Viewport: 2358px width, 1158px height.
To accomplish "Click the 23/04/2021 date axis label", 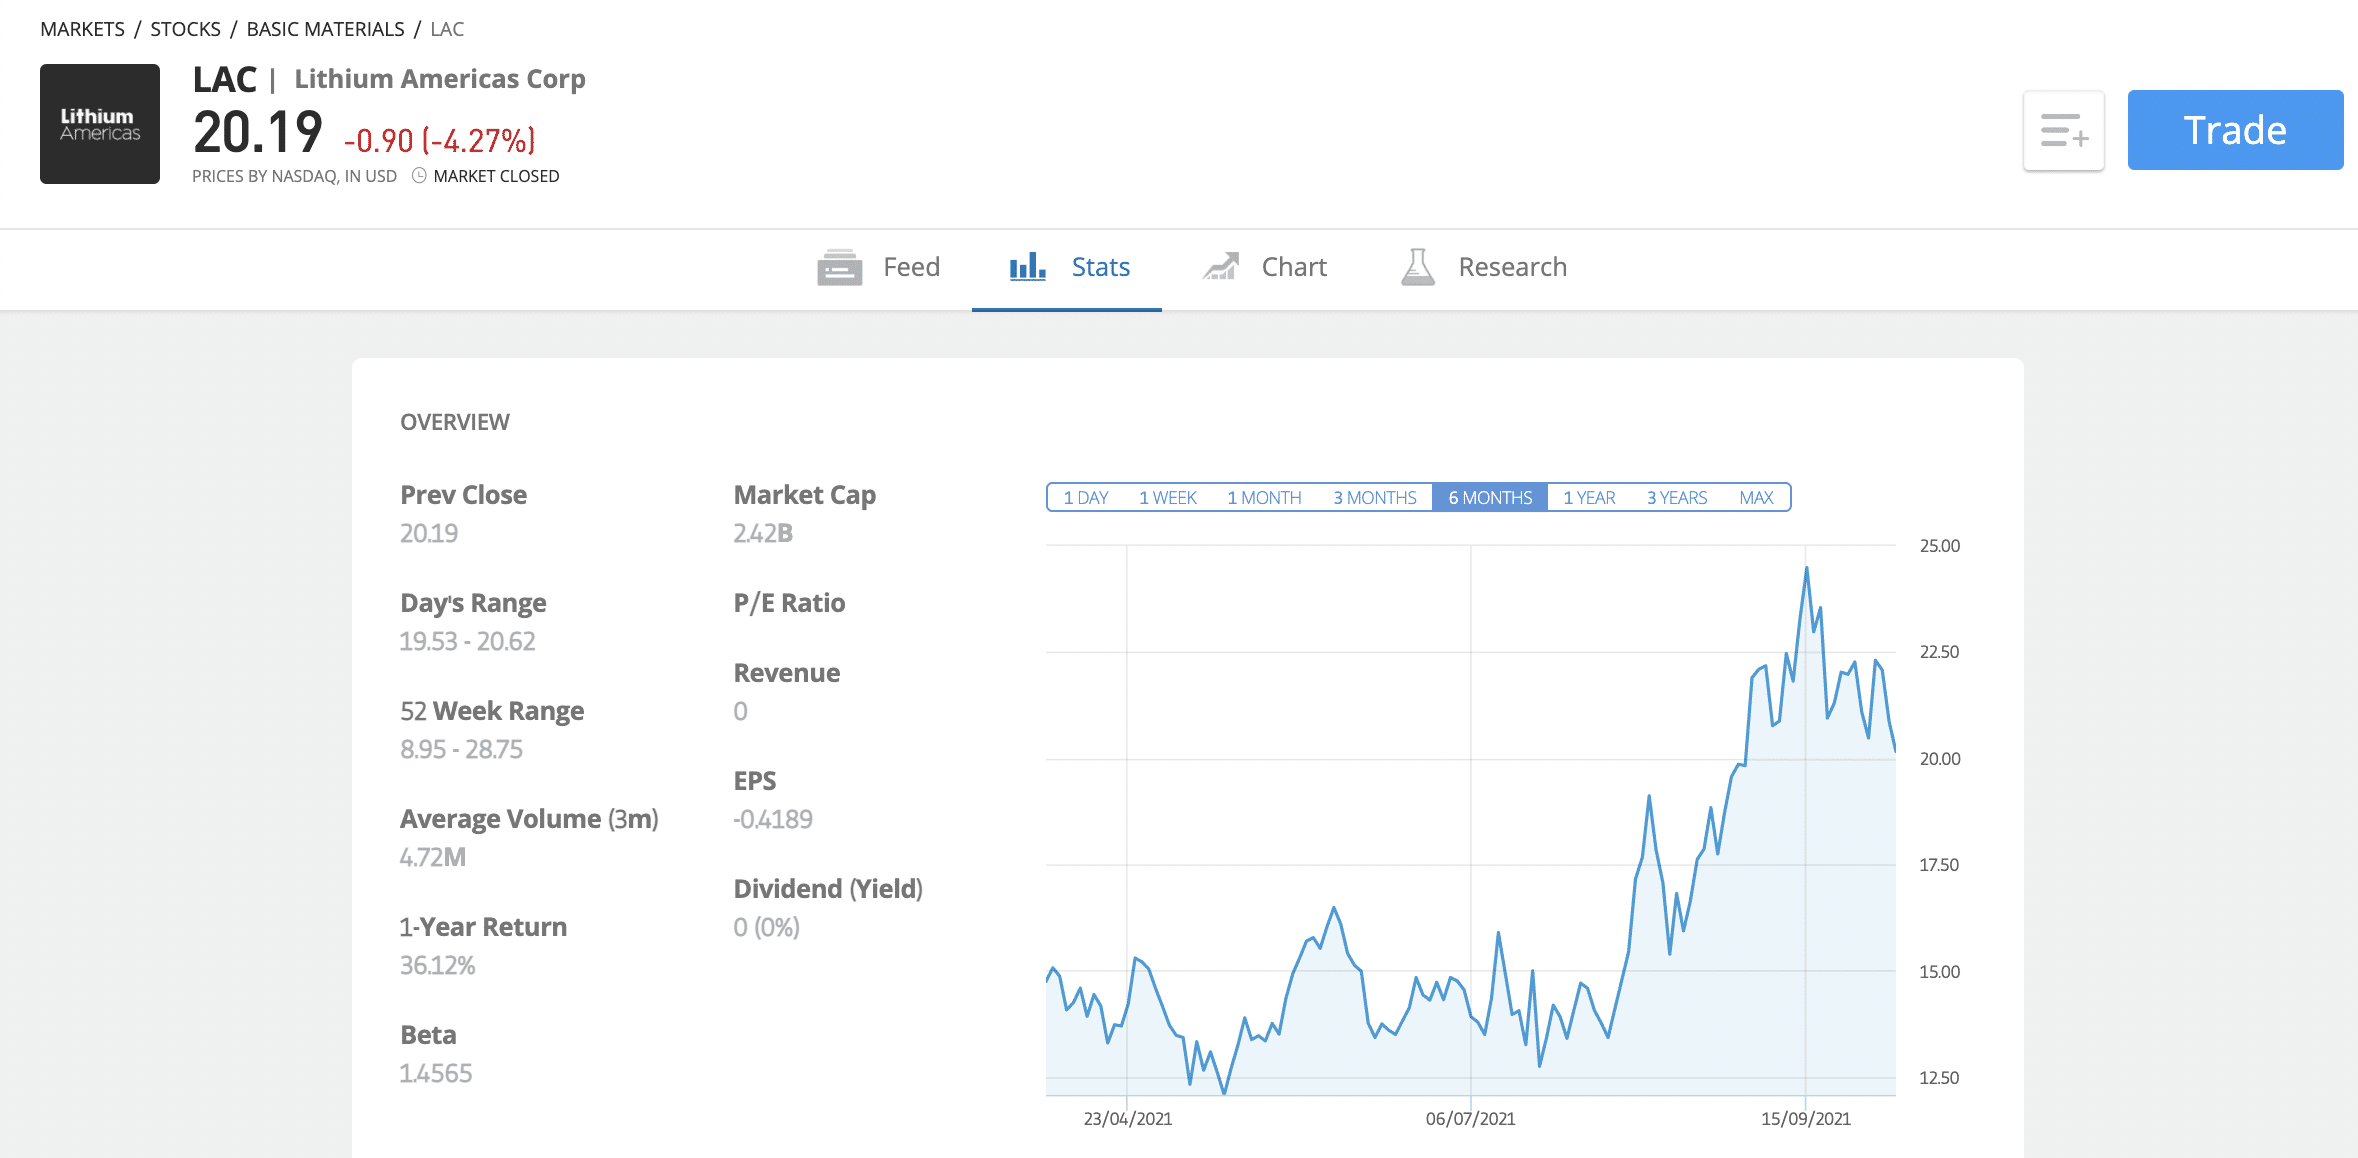I will 1128,1119.
